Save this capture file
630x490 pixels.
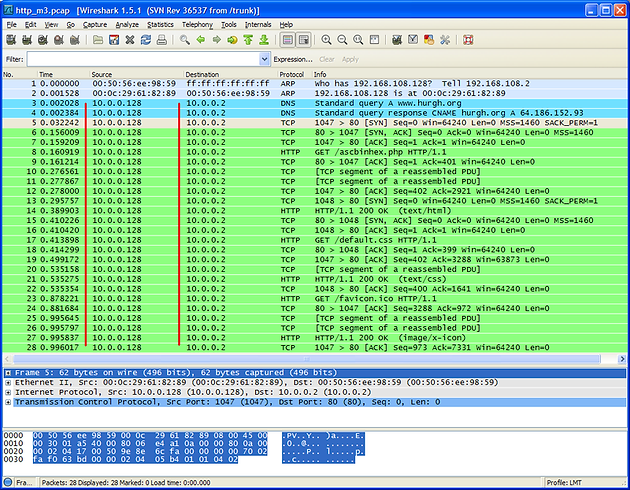(x=114, y=40)
